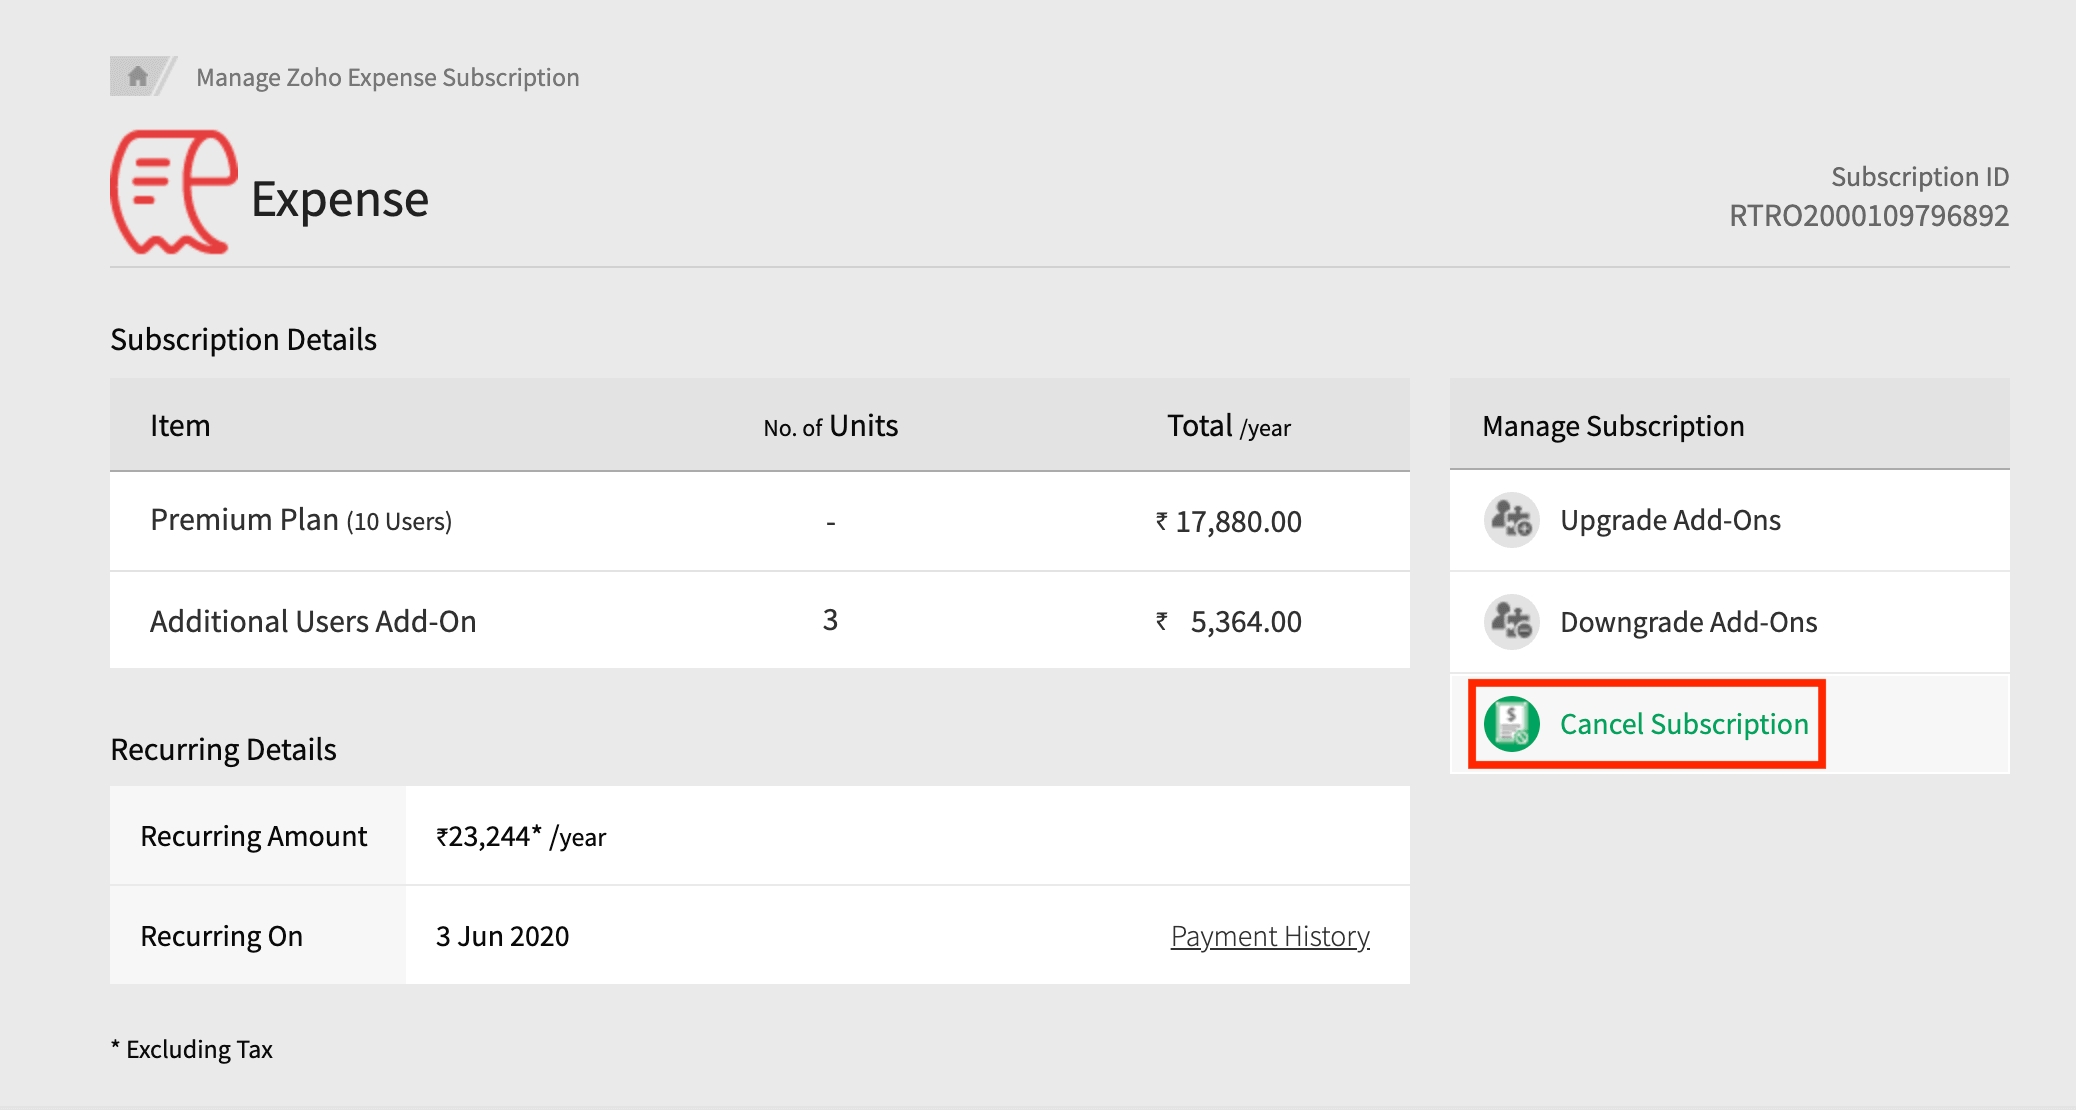Click the Expense product title
The image size is (2076, 1110).
(x=340, y=199)
